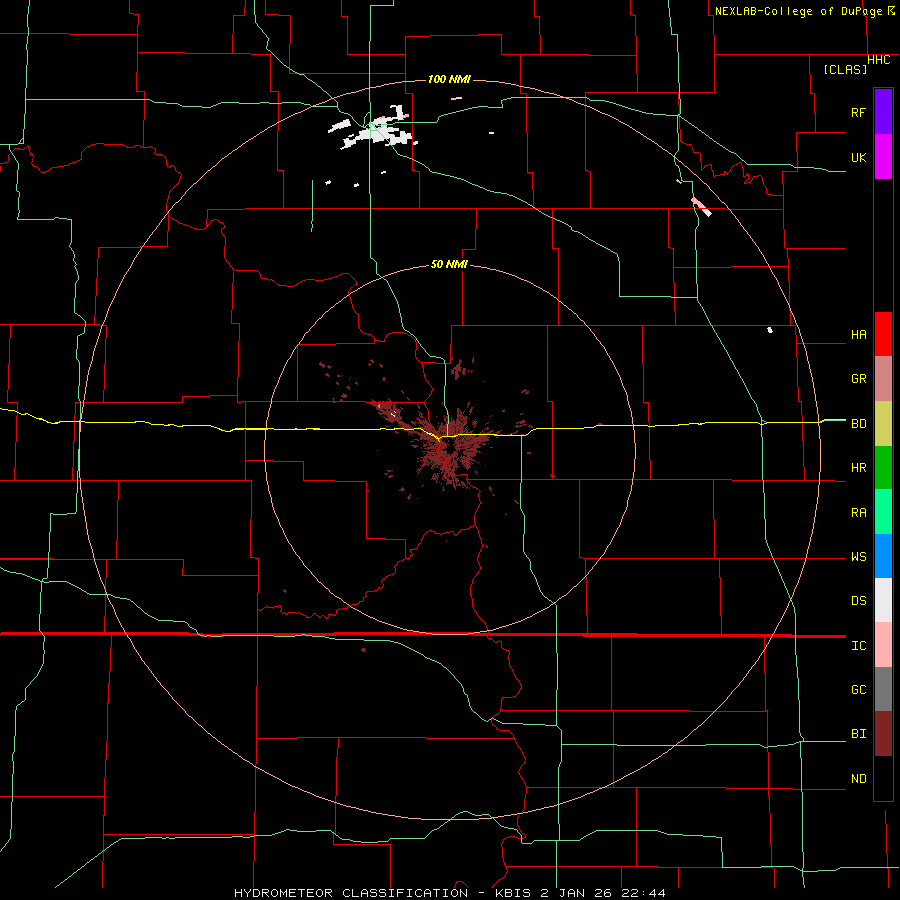Click the BD yellow legend swatch
Viewport: 900px width, 900px height.
[883, 424]
